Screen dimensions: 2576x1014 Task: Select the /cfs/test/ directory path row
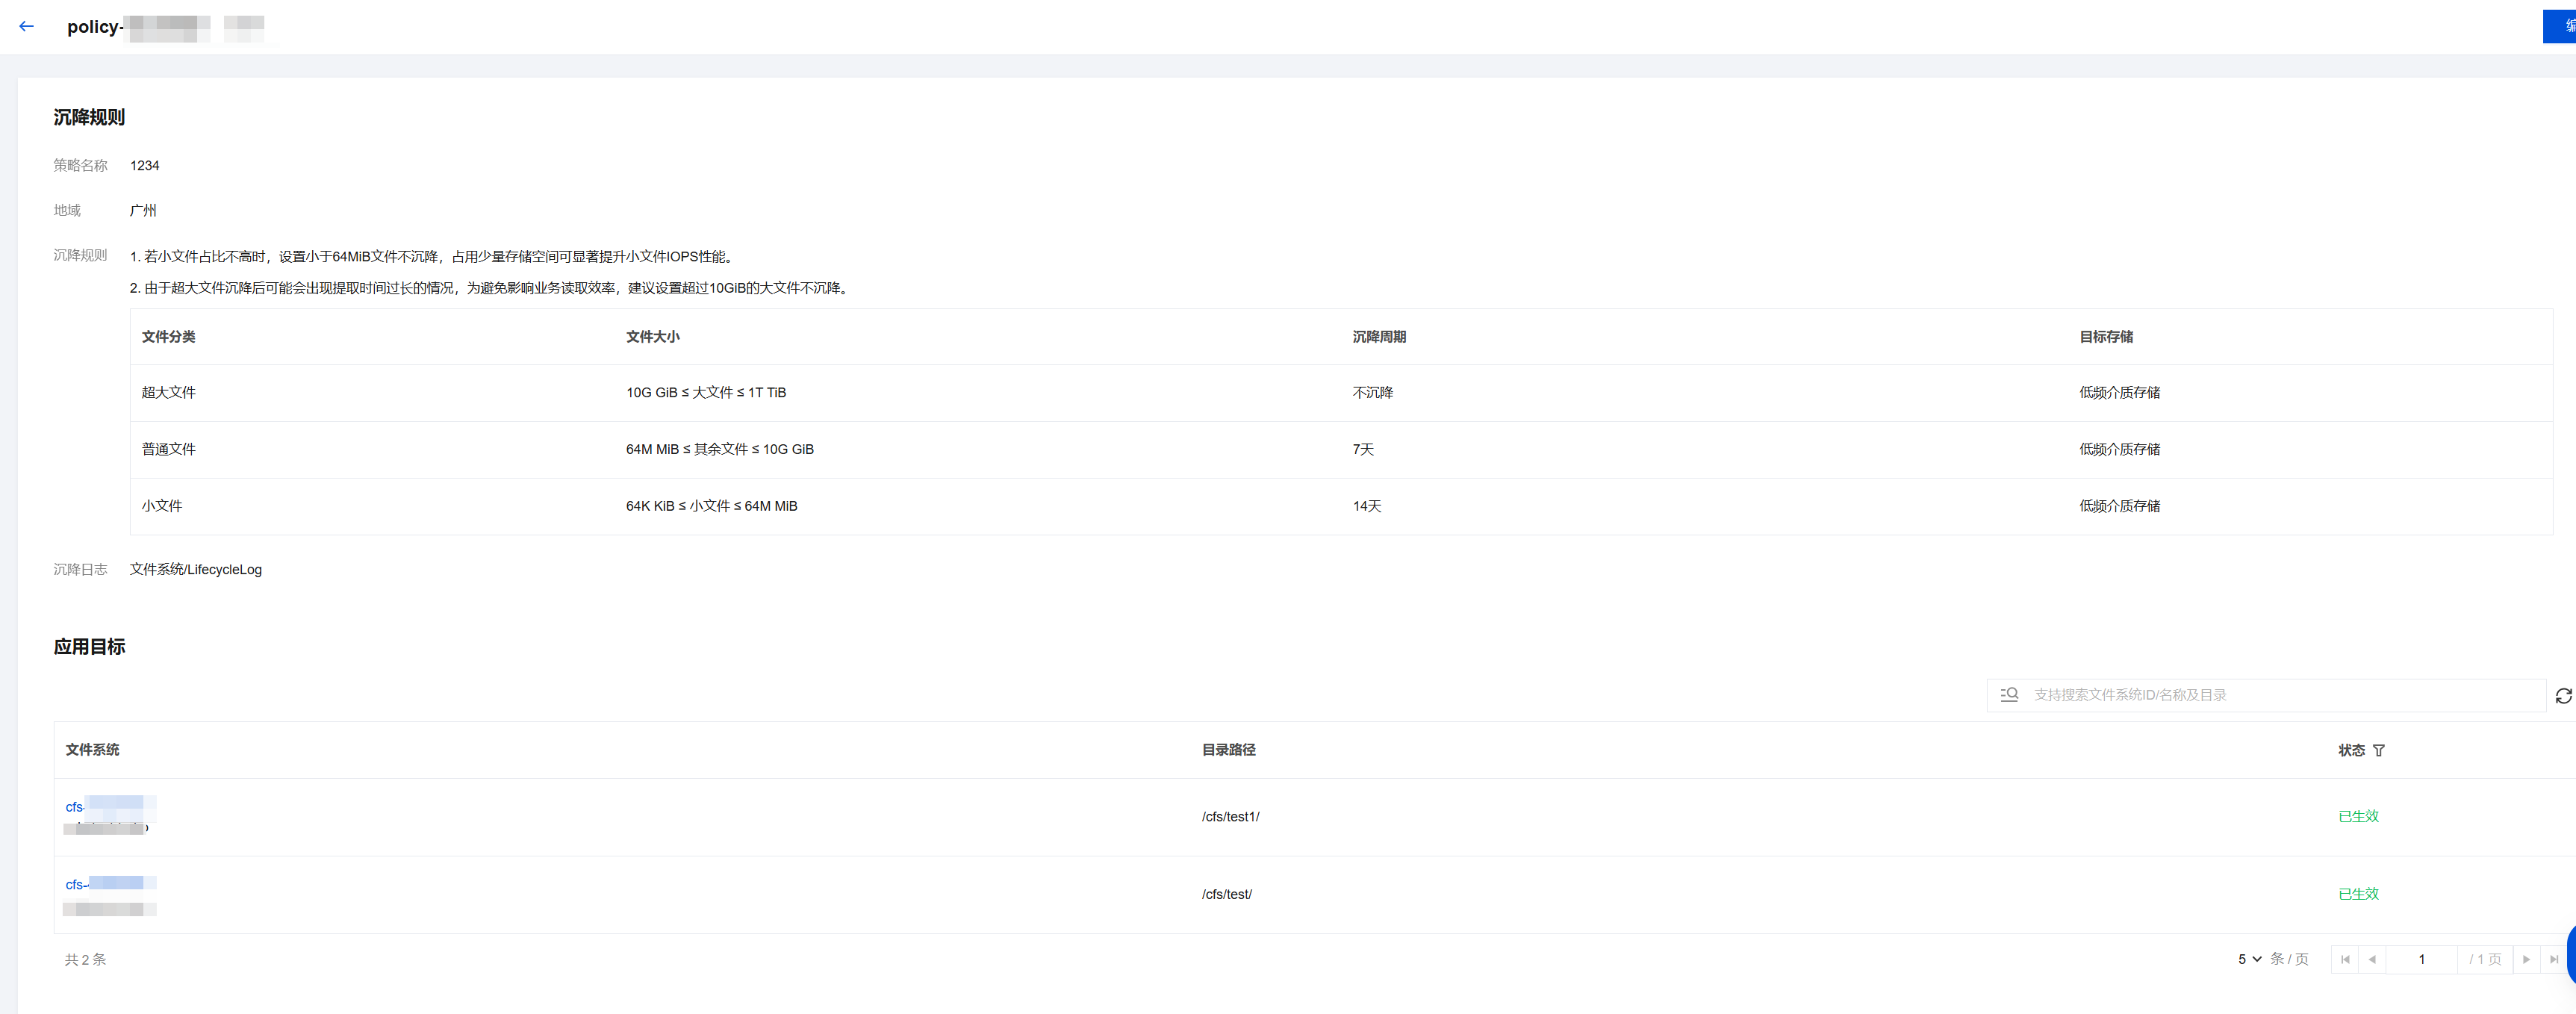click(x=1226, y=894)
